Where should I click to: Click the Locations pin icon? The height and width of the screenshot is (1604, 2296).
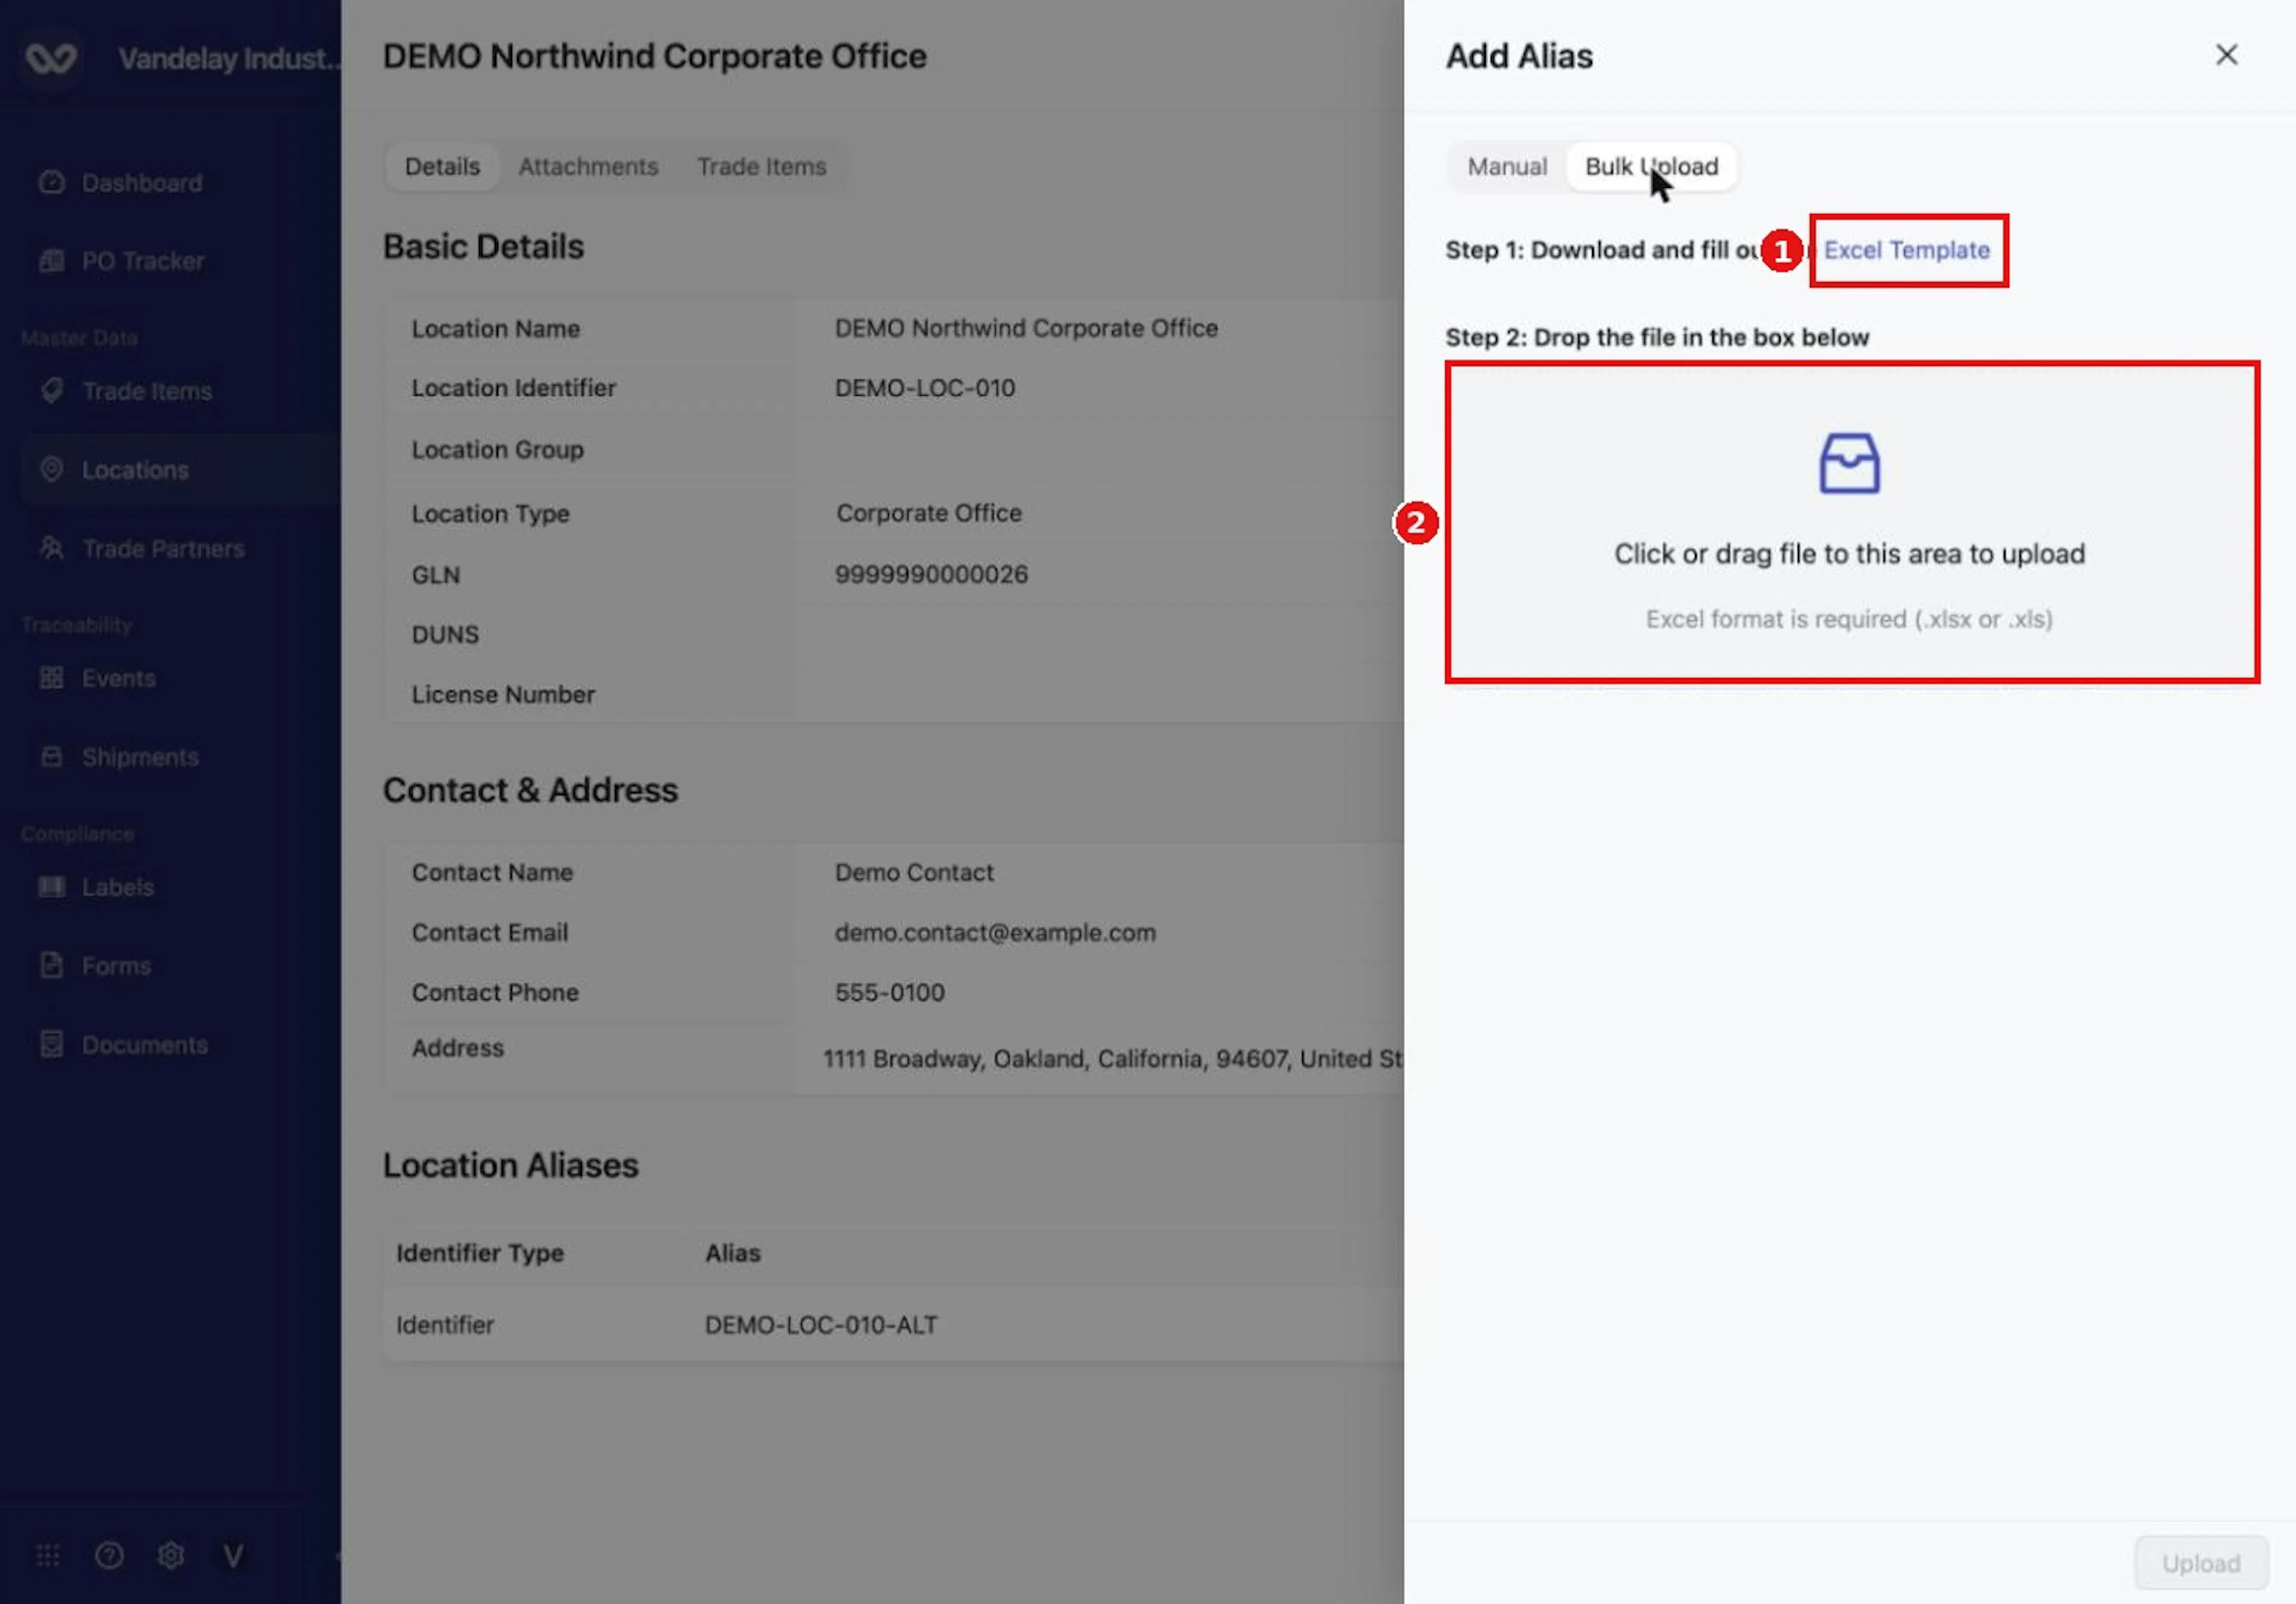[51, 469]
